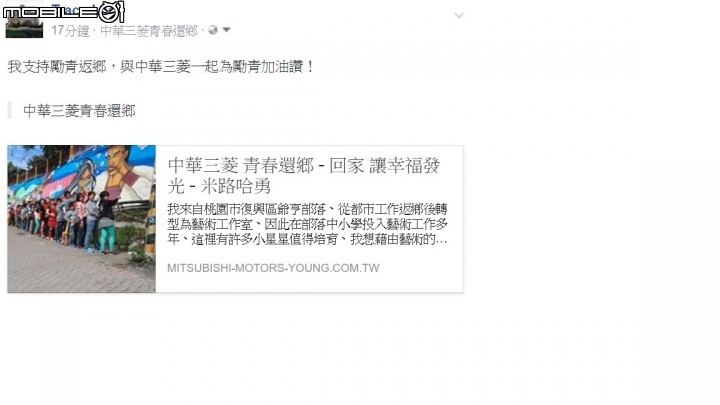Open the post options chevron at top right
The width and height of the screenshot is (720, 405).
coord(459,16)
